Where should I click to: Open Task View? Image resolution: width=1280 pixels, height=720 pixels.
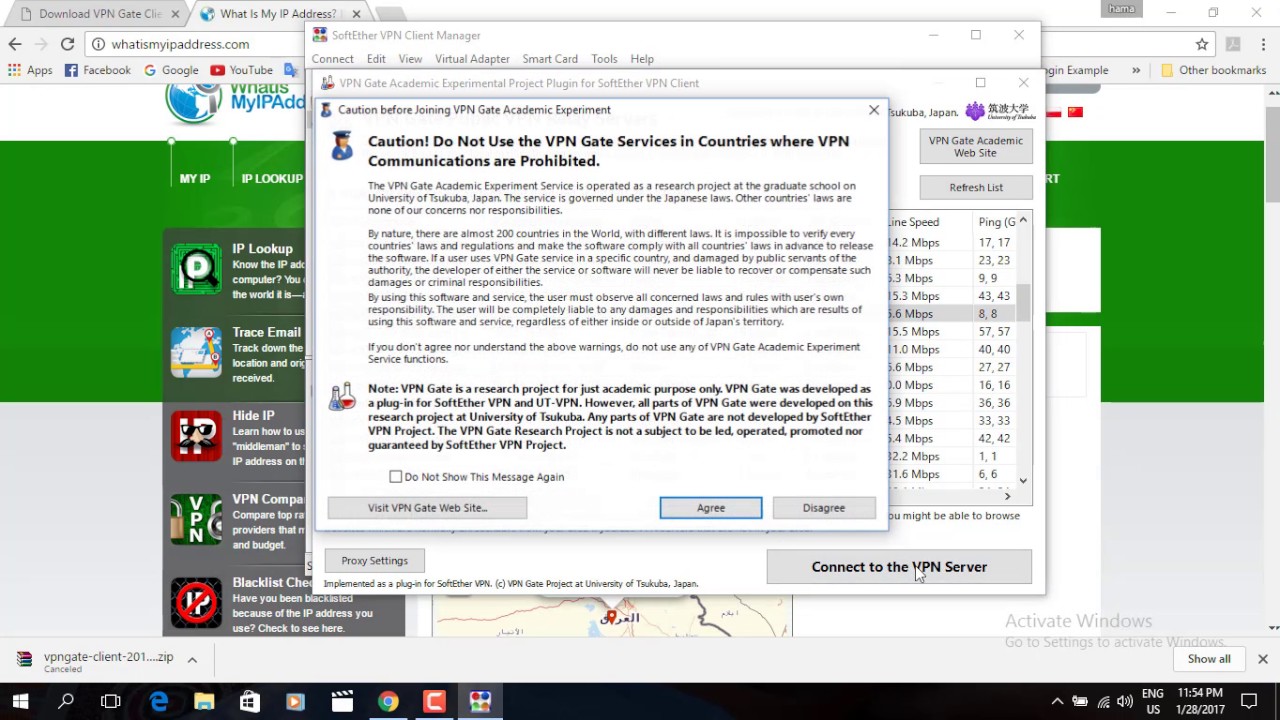point(111,702)
